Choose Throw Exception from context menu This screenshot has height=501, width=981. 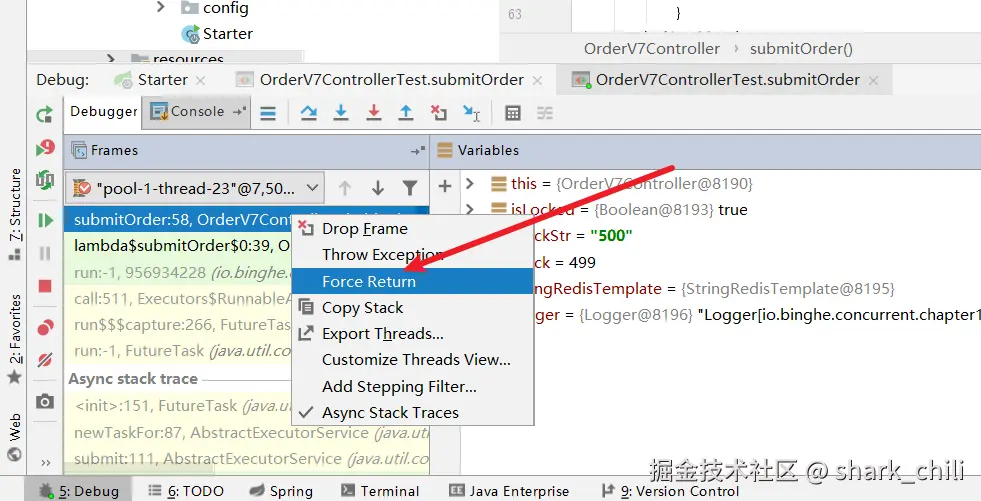pyautogui.click(x=413, y=255)
